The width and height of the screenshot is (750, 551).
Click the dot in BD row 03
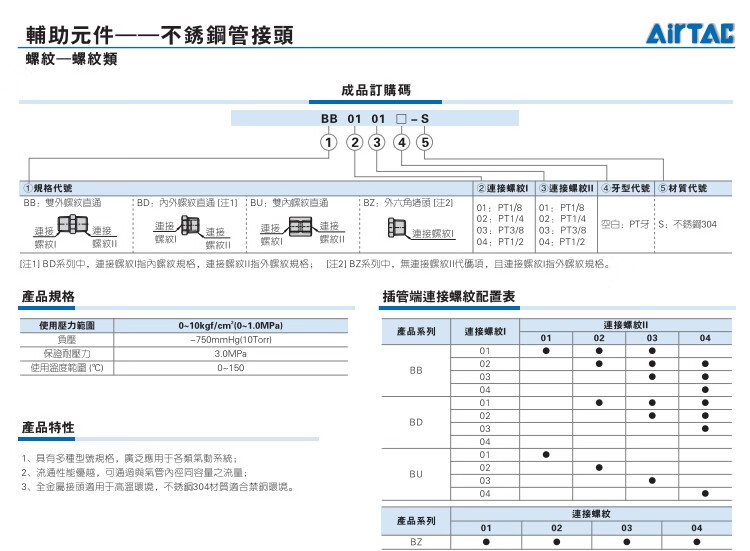[705, 428]
